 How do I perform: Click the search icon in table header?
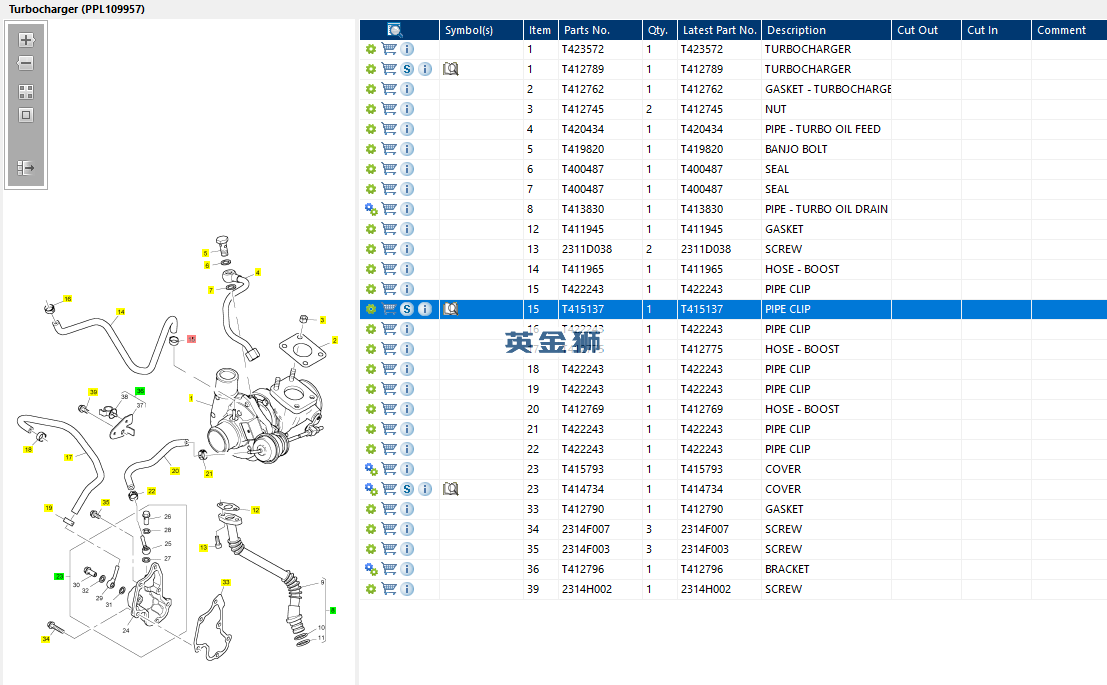[x=395, y=30]
